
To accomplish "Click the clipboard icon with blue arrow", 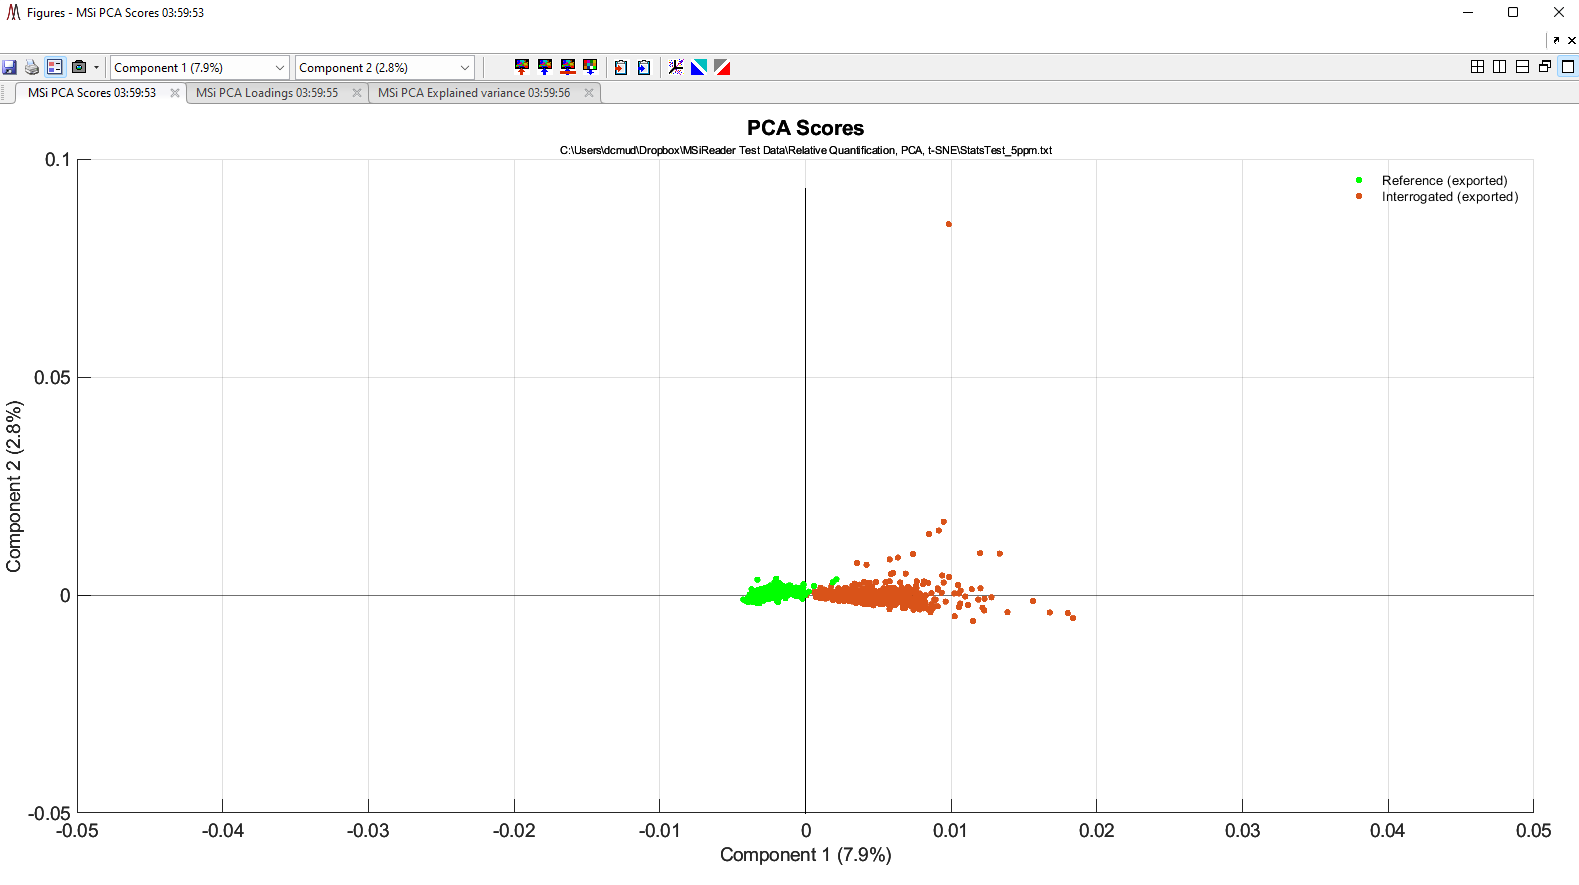I will 644,67.
